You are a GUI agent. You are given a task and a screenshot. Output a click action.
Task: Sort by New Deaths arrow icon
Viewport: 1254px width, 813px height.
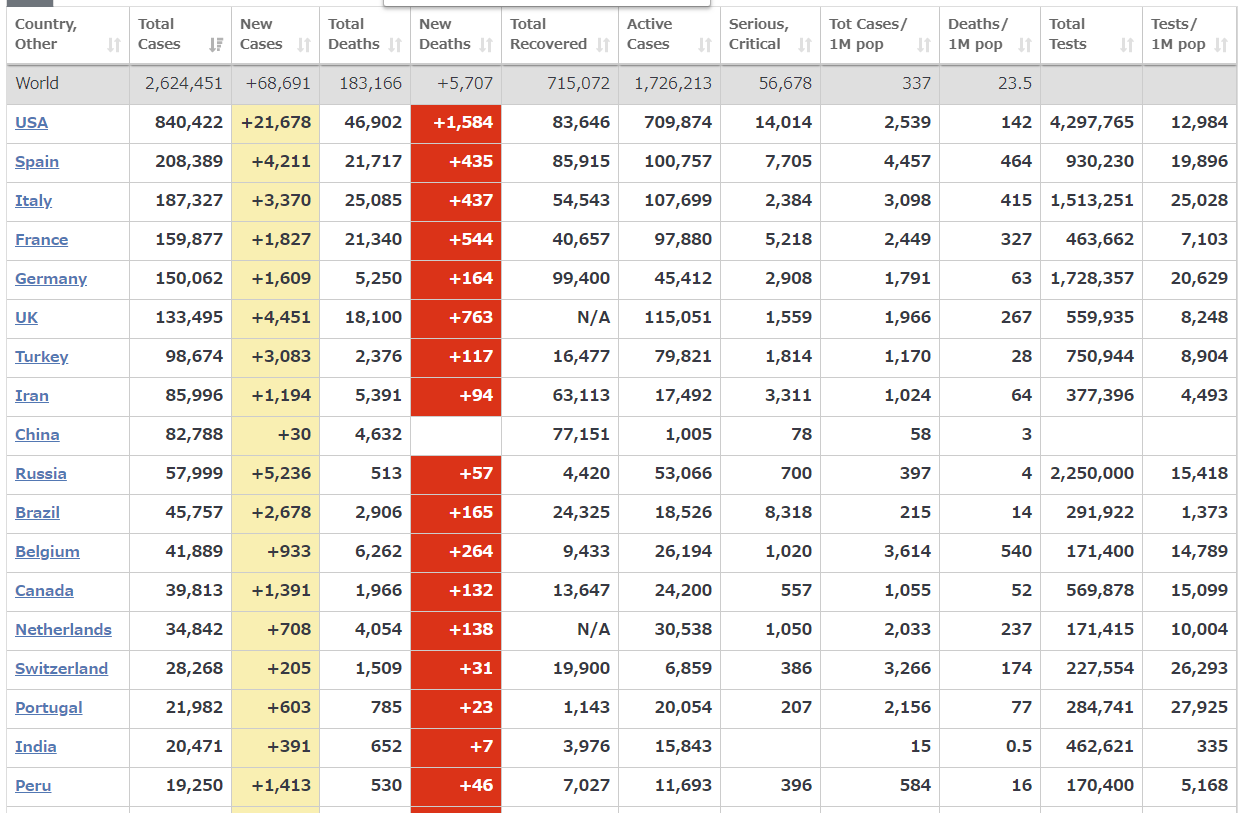[486, 45]
